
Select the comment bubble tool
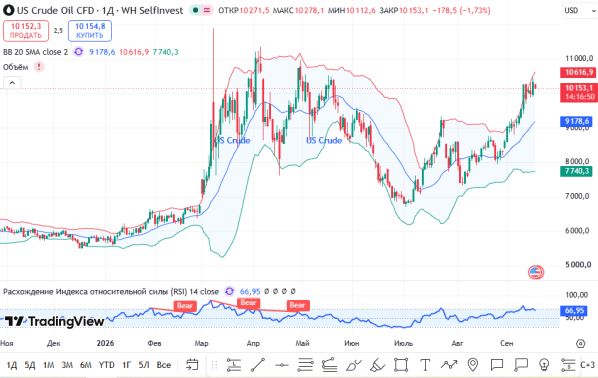[497, 365]
